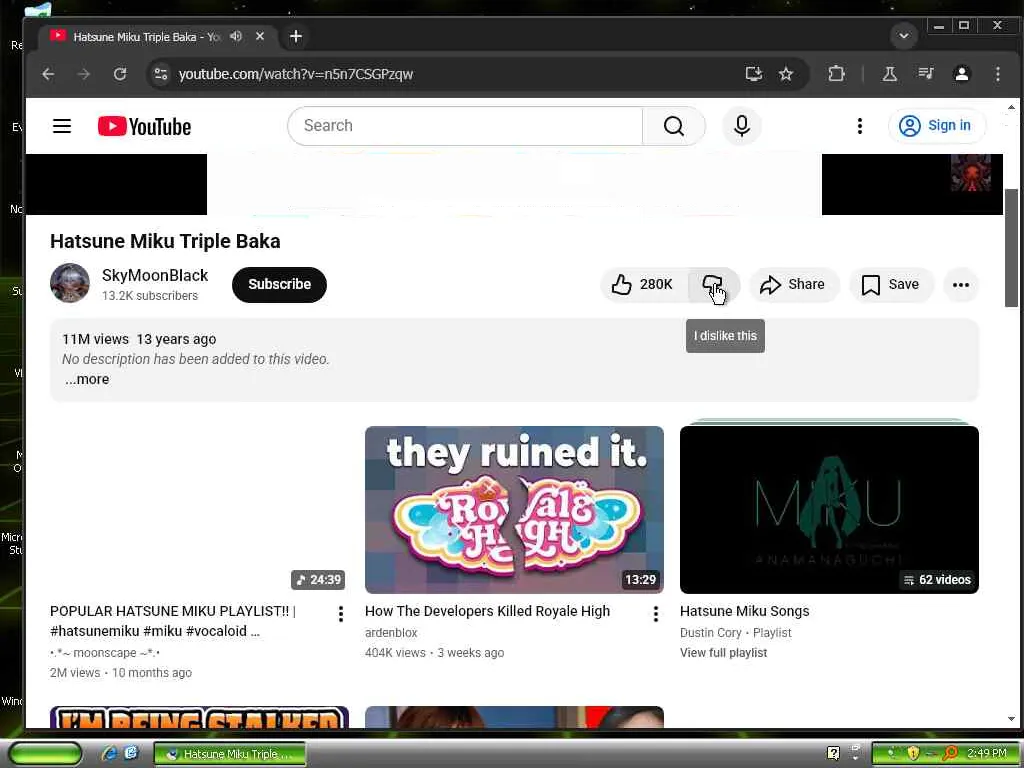Open the Windows Start button
This screenshot has width=1024, height=768.
tap(45, 753)
